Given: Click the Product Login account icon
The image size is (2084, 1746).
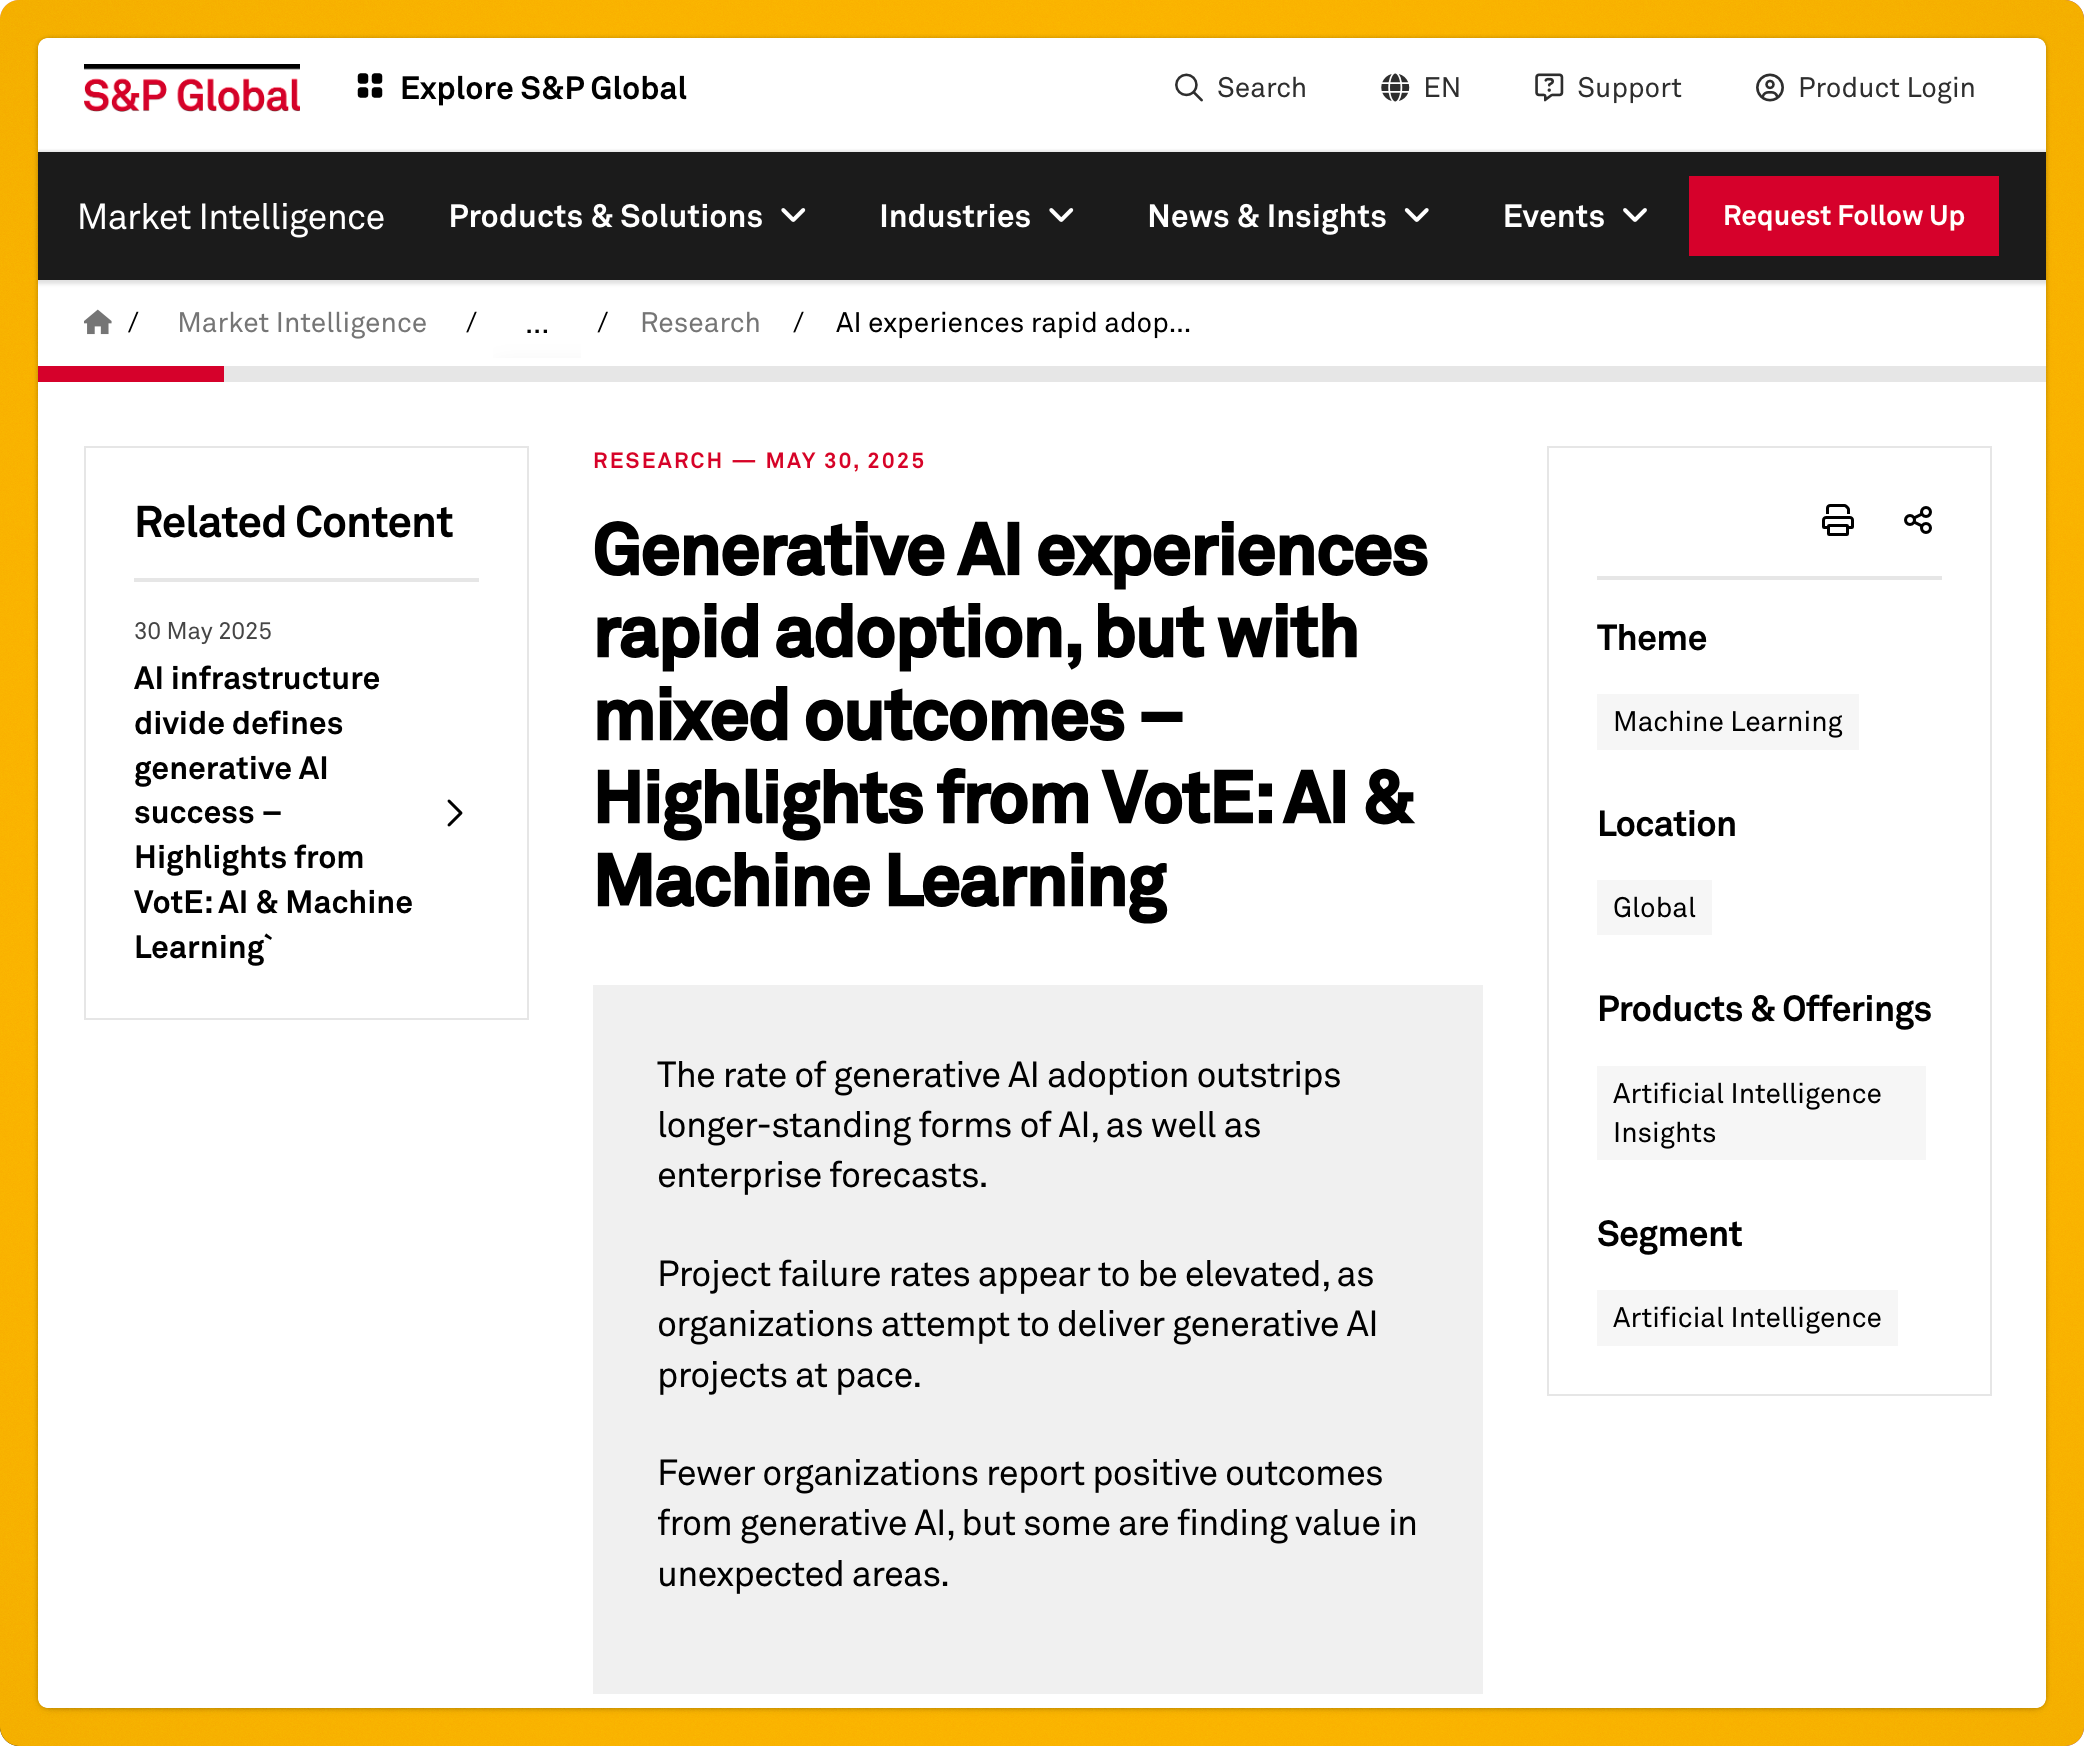Looking at the screenshot, I should pos(1769,88).
